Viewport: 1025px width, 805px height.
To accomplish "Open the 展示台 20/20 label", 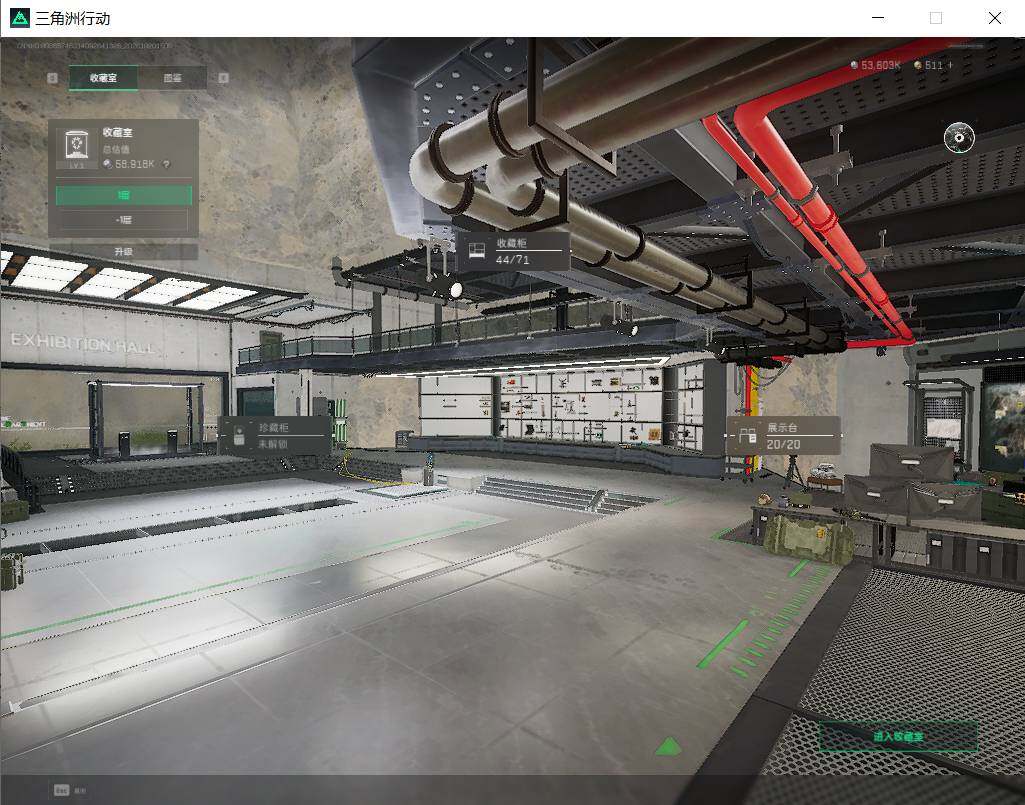I will click(783, 436).
